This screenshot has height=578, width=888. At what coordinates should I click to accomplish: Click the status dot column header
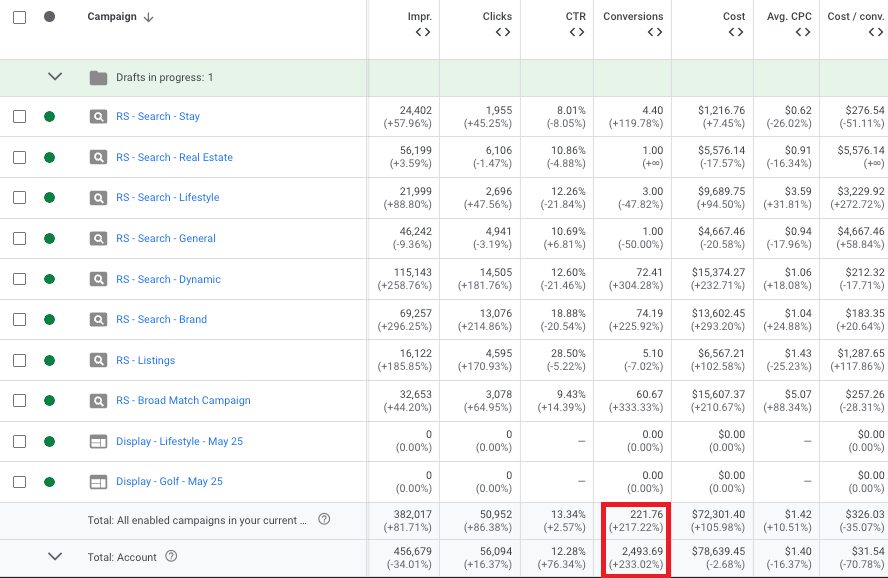point(50,16)
